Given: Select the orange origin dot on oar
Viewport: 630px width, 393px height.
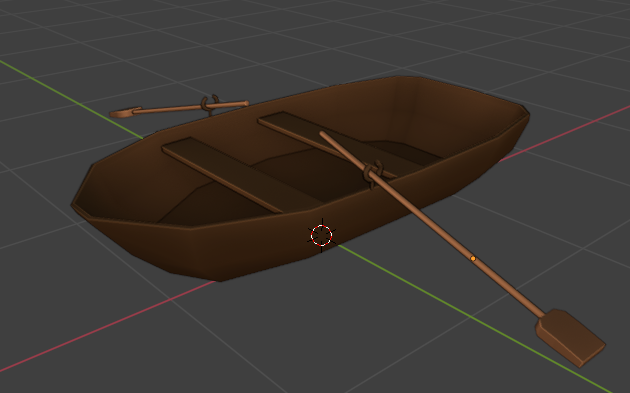Looking at the screenshot, I should [473, 258].
